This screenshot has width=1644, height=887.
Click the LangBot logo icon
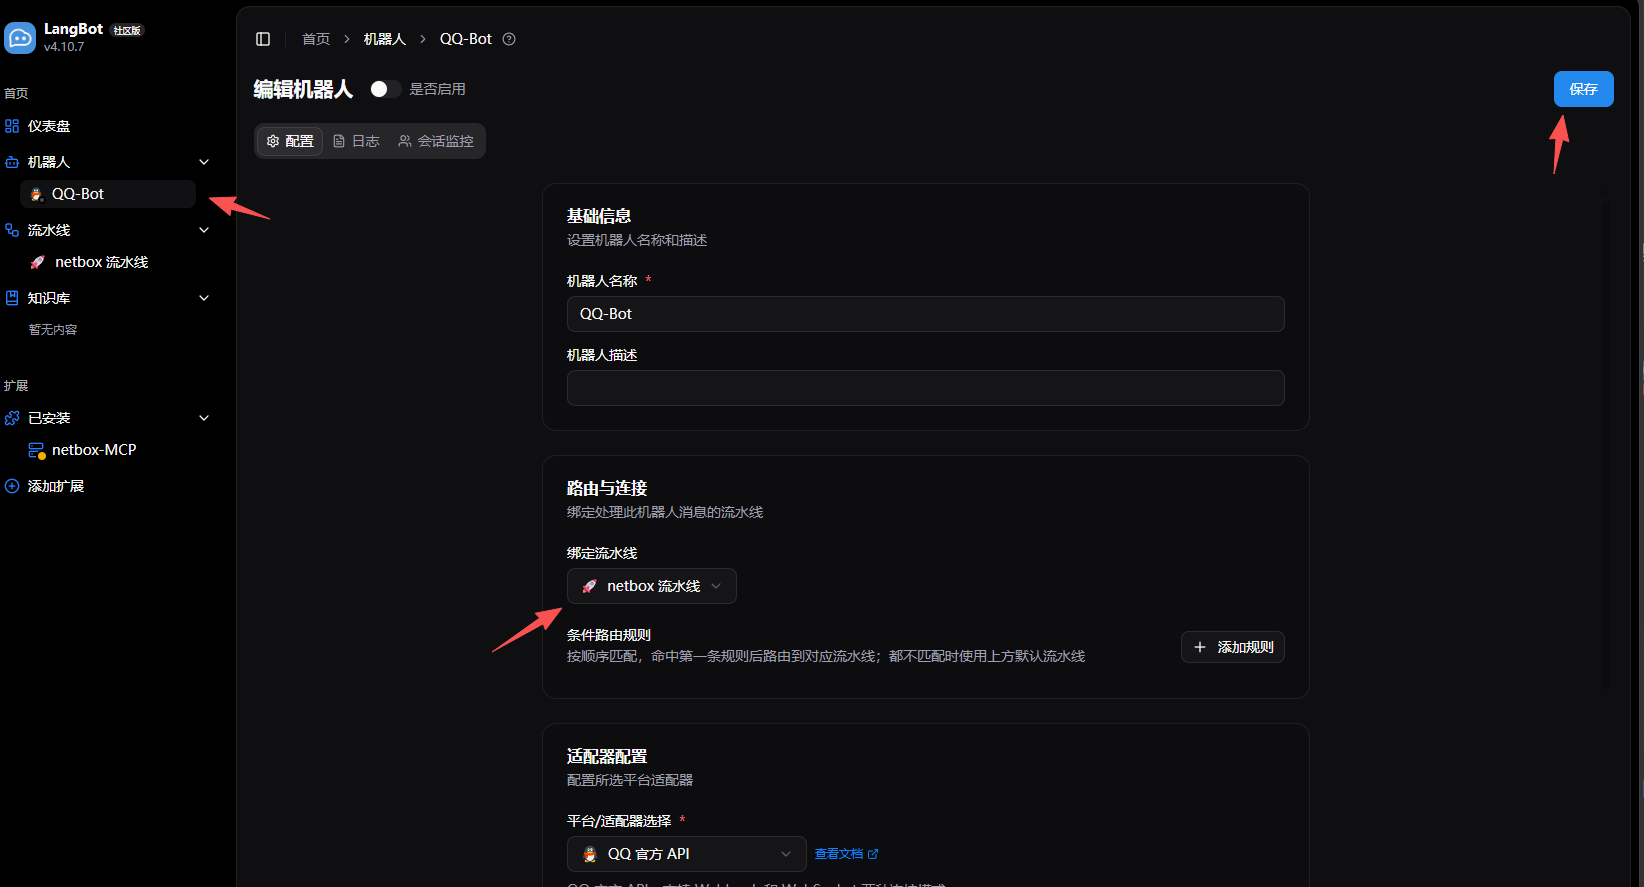[20, 38]
